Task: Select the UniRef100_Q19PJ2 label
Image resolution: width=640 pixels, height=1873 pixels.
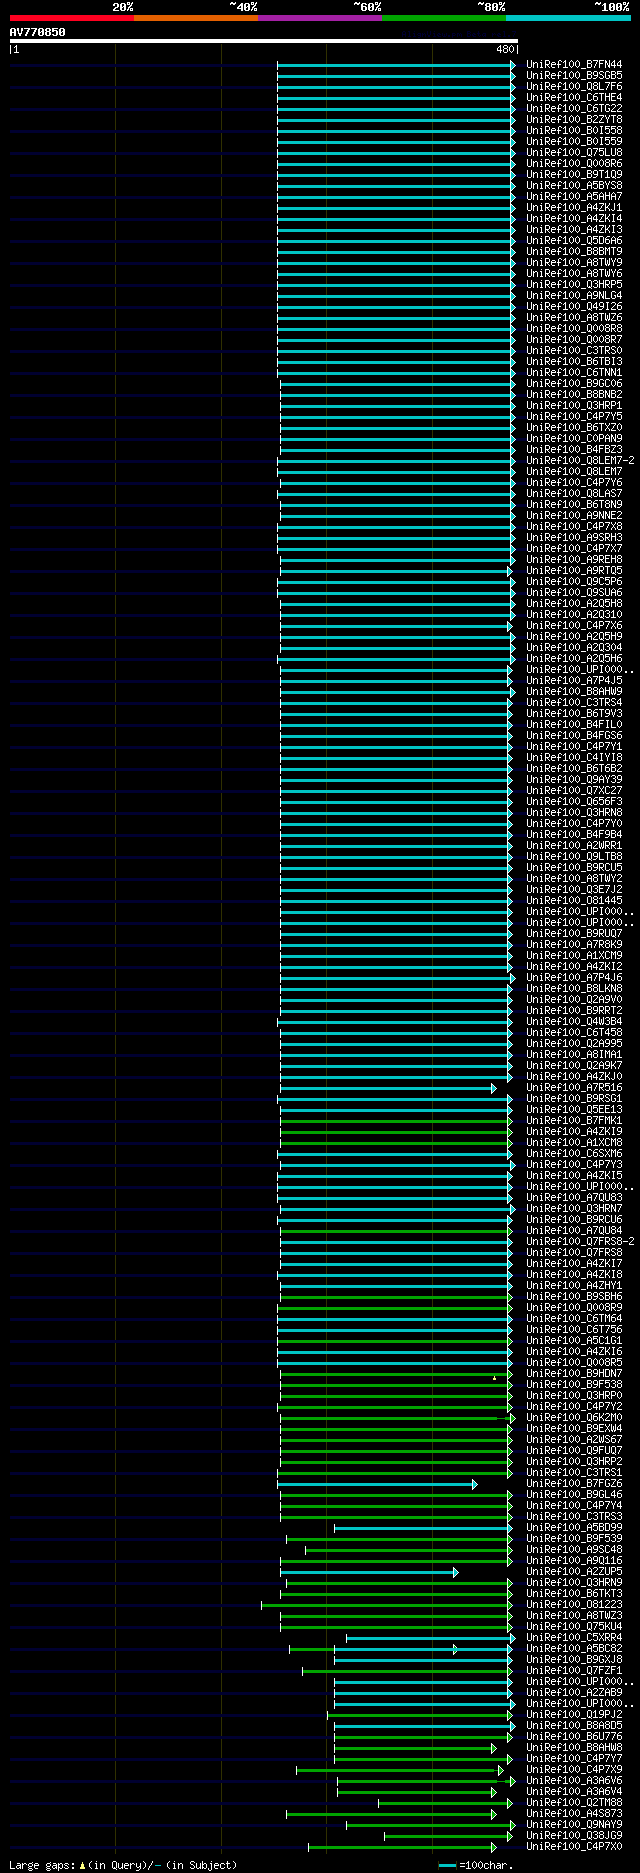Action: click(x=574, y=1715)
